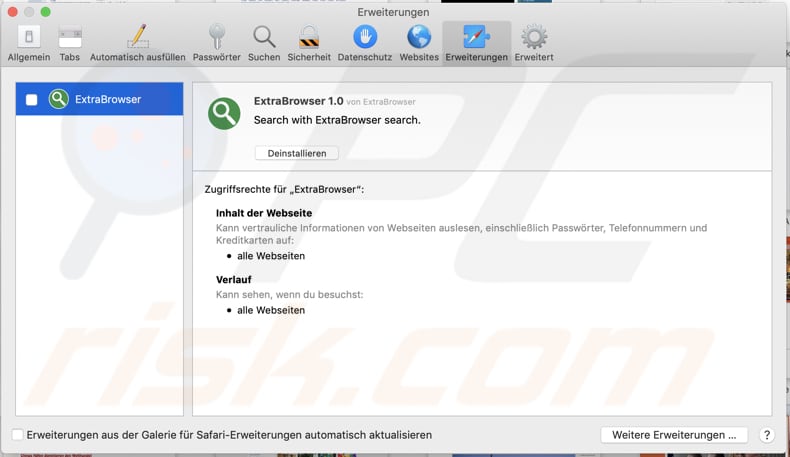
Task: Open the Suchen magnifier pane
Action: [x=264, y=43]
